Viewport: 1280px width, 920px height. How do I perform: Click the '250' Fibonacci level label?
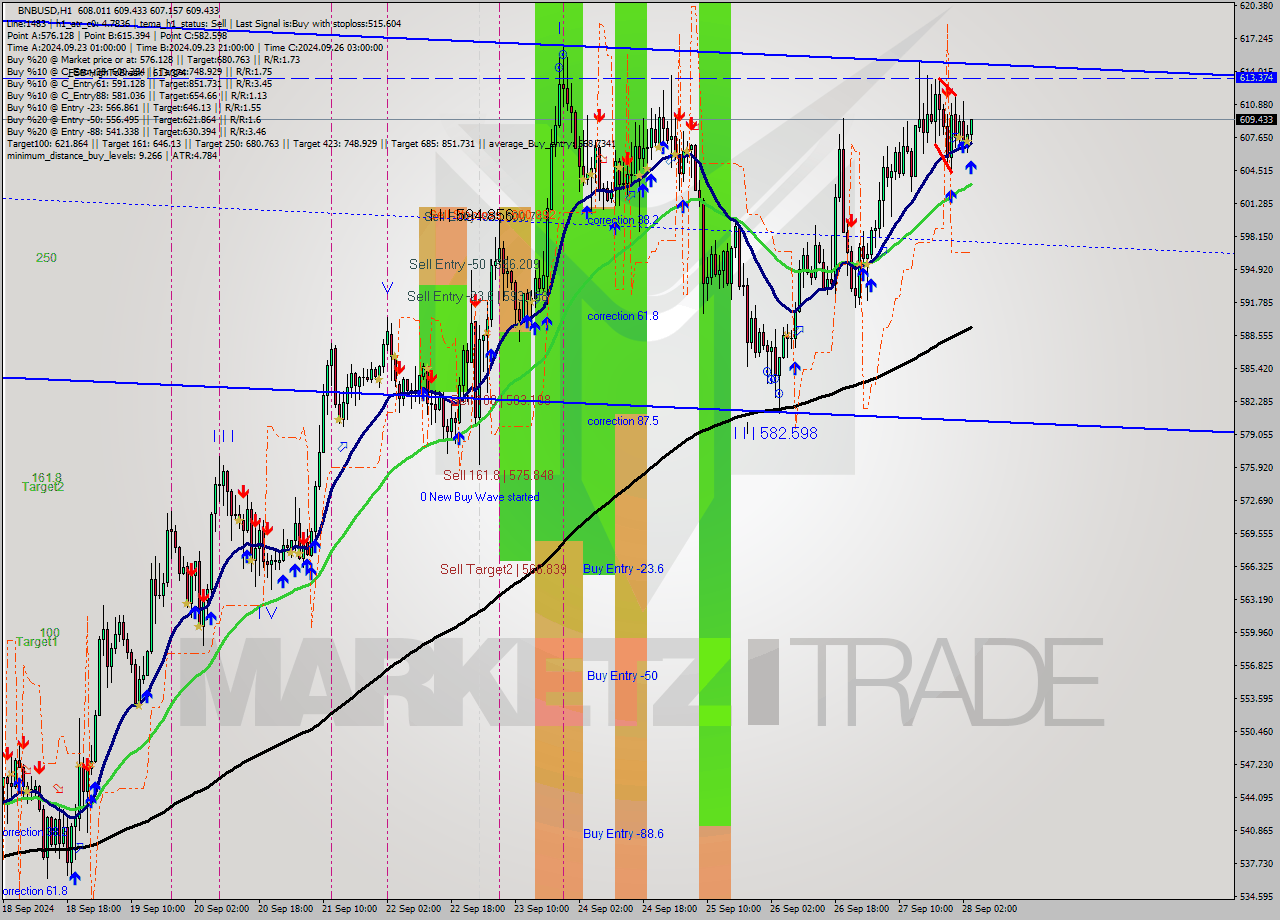click(46, 258)
